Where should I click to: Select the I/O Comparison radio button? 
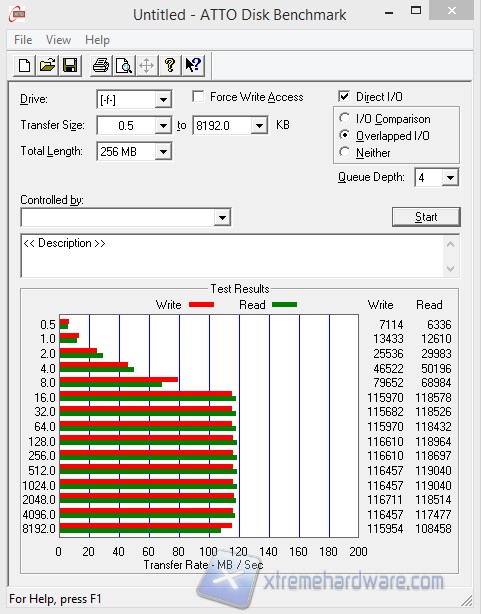click(x=344, y=118)
